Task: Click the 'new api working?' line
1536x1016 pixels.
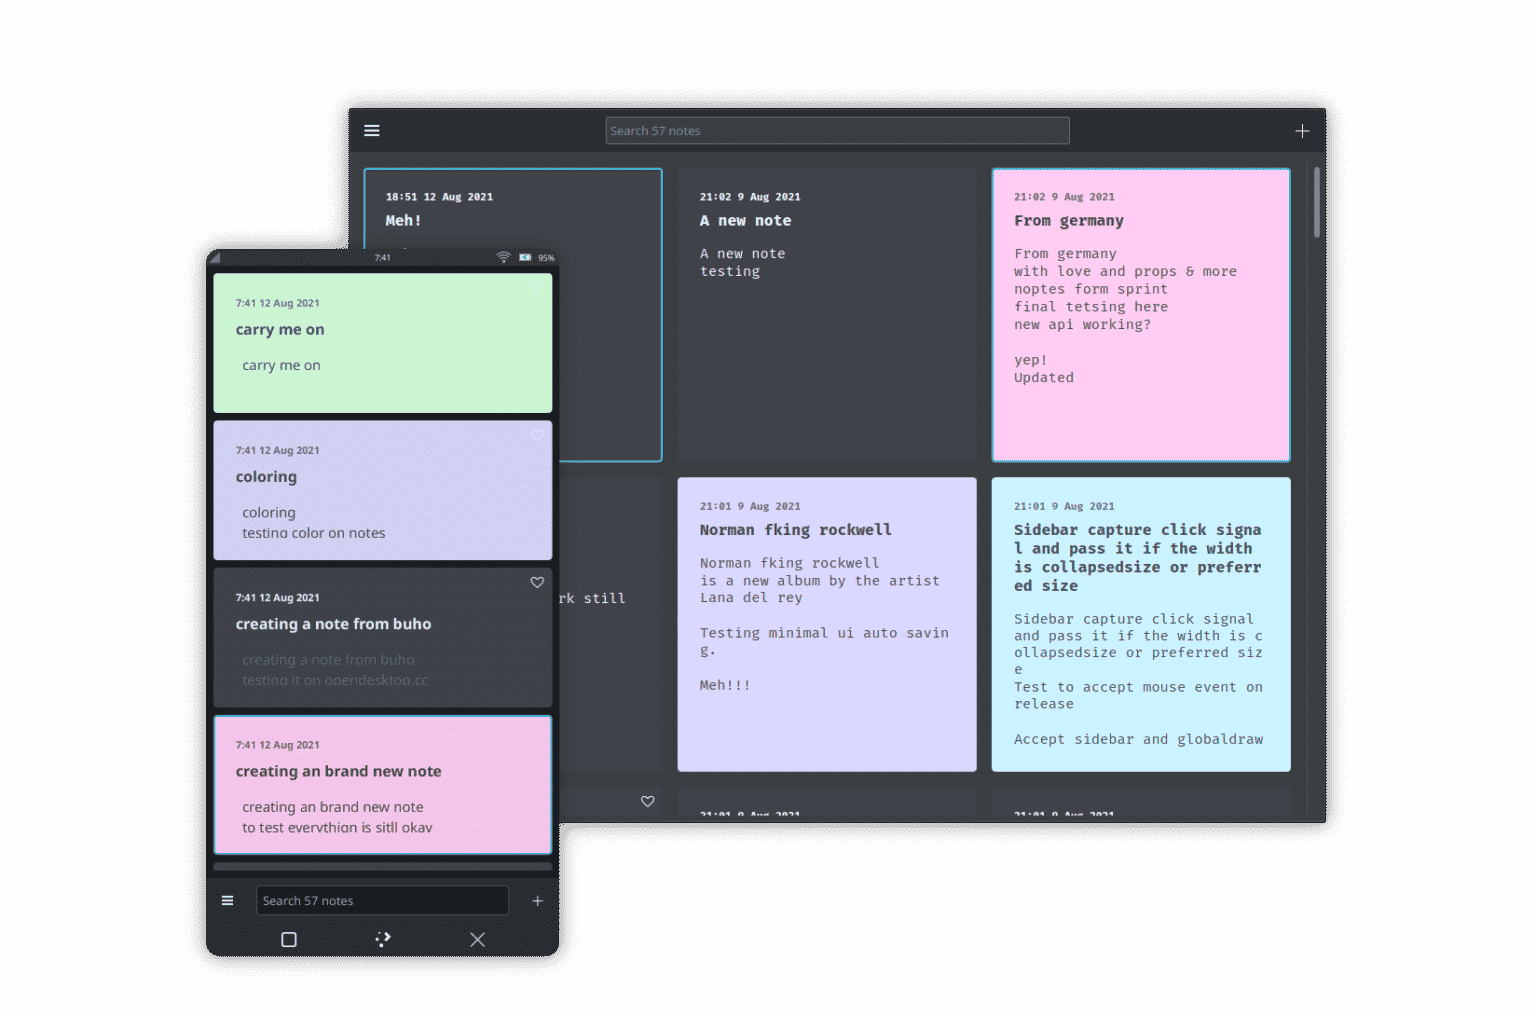Action: point(1082,325)
